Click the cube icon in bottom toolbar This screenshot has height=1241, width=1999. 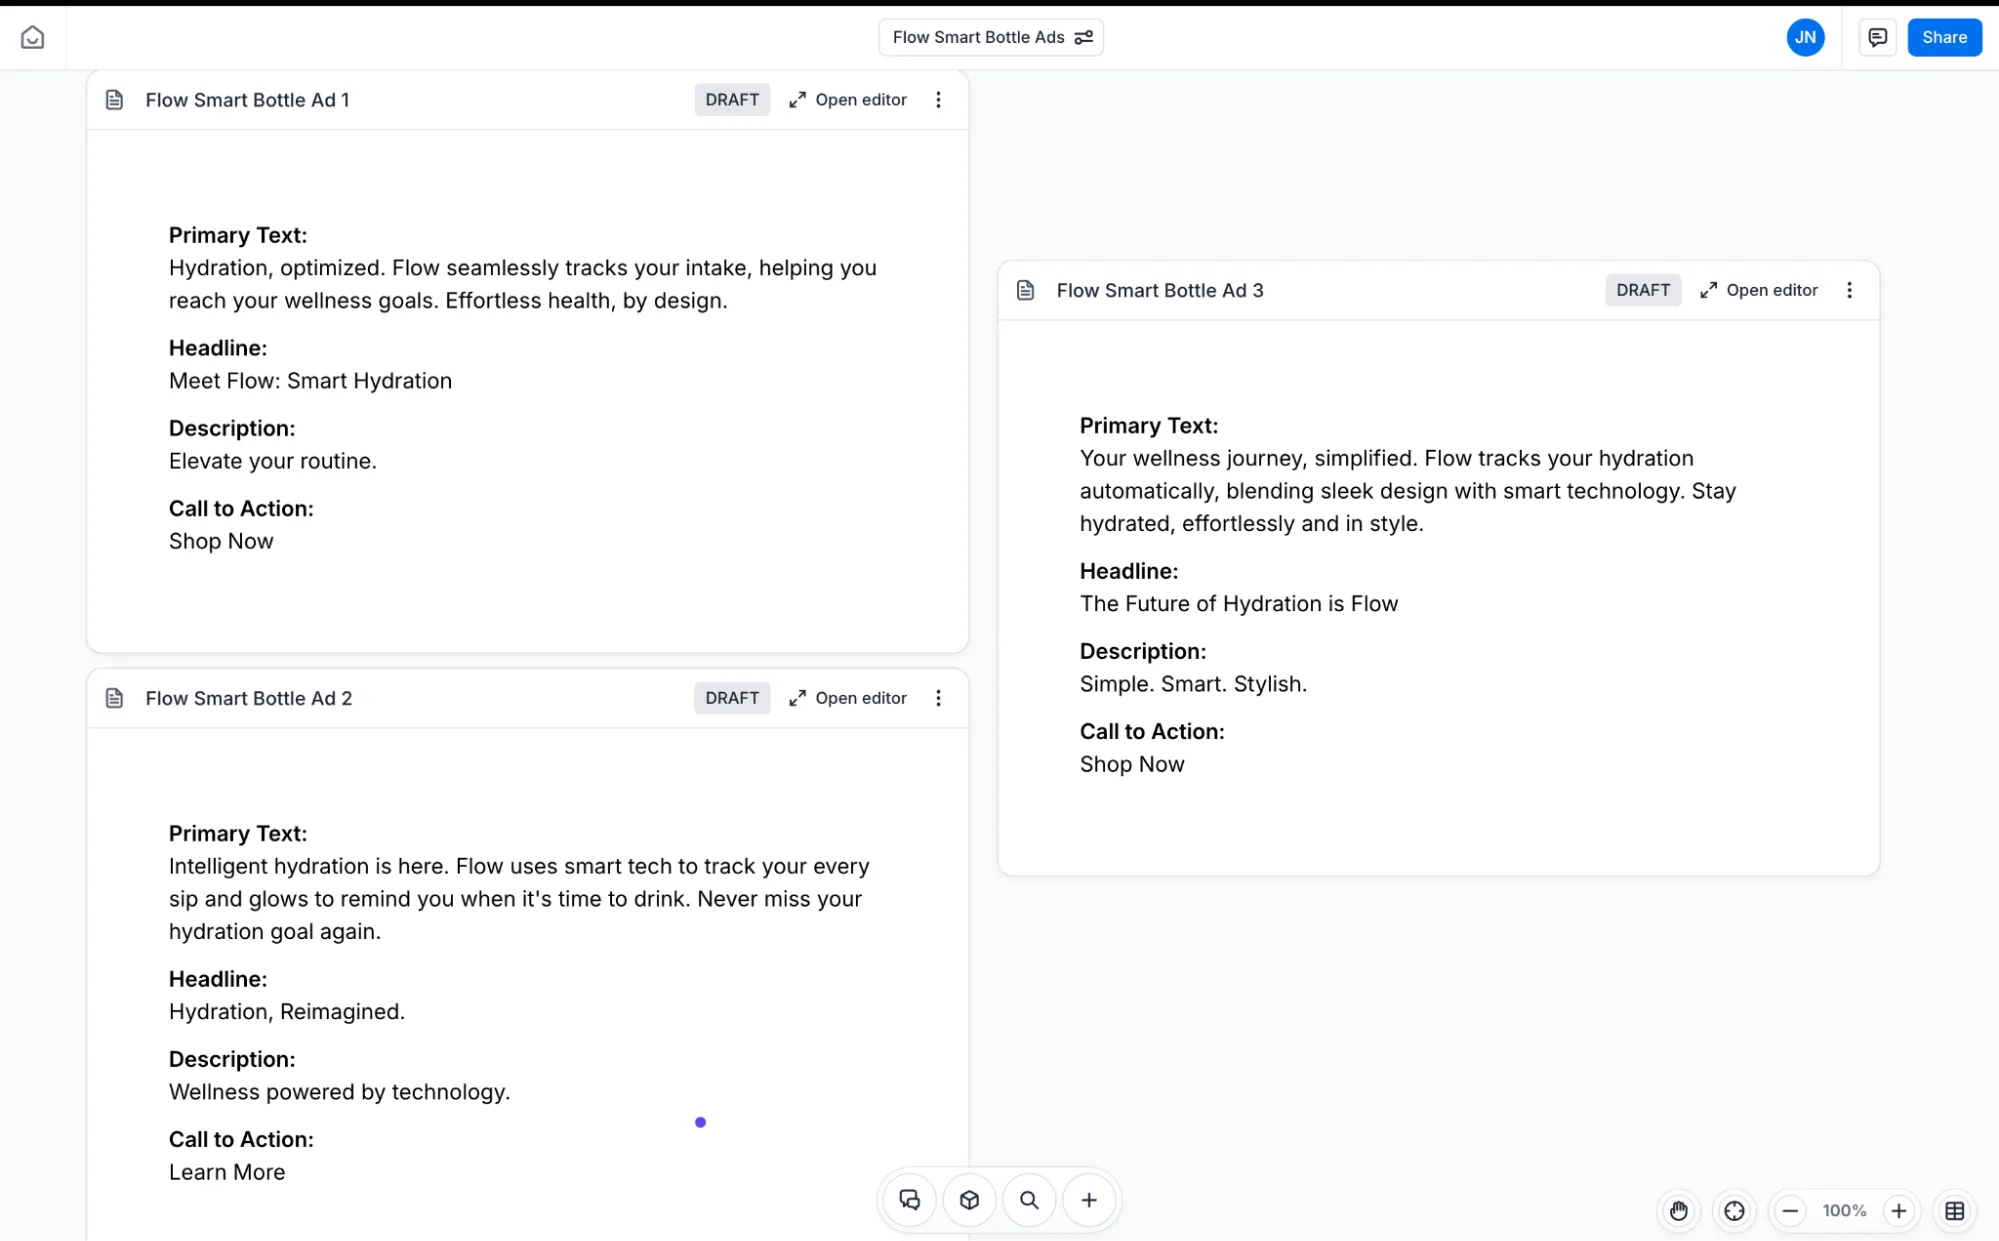coord(969,1199)
